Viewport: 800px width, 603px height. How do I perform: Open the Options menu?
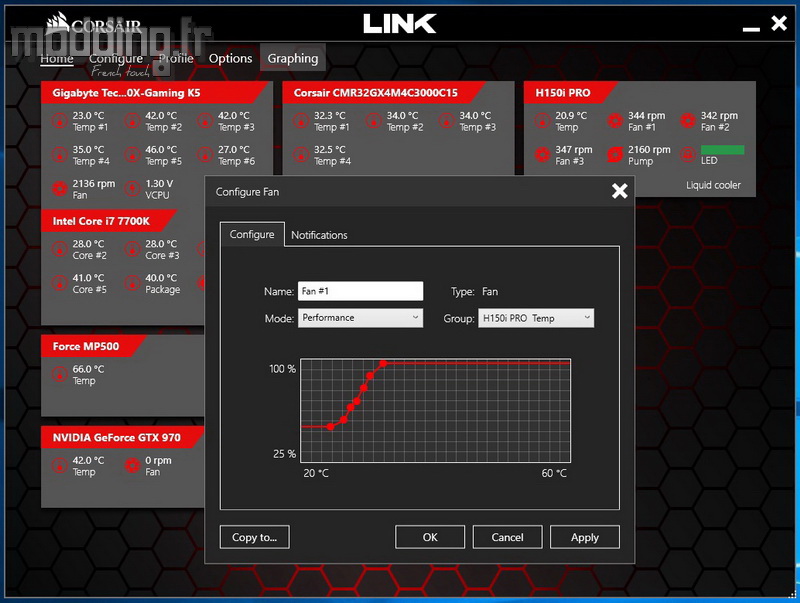click(230, 59)
